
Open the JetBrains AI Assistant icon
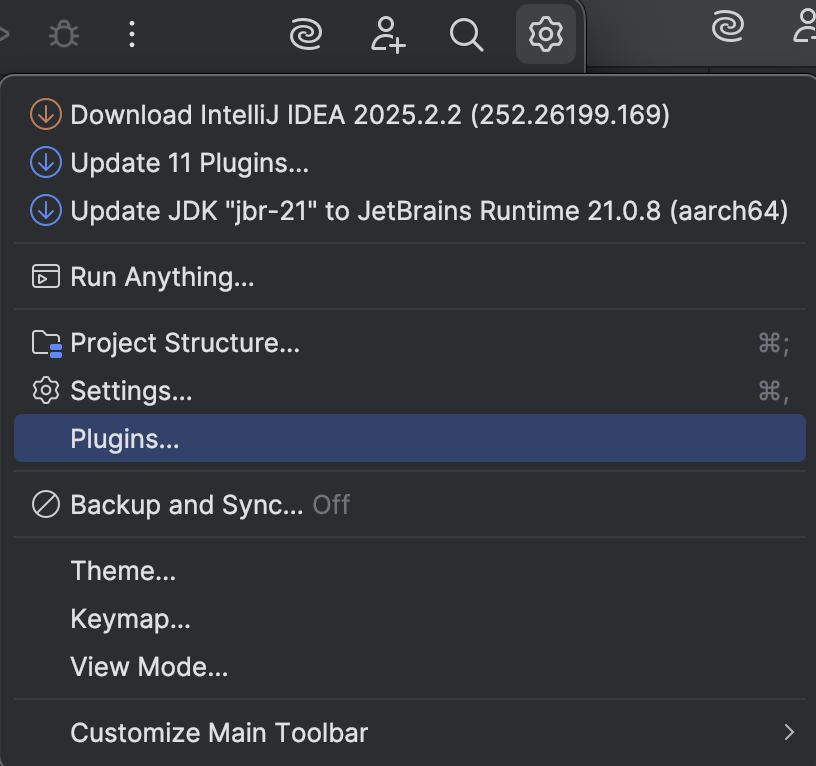tap(306, 33)
